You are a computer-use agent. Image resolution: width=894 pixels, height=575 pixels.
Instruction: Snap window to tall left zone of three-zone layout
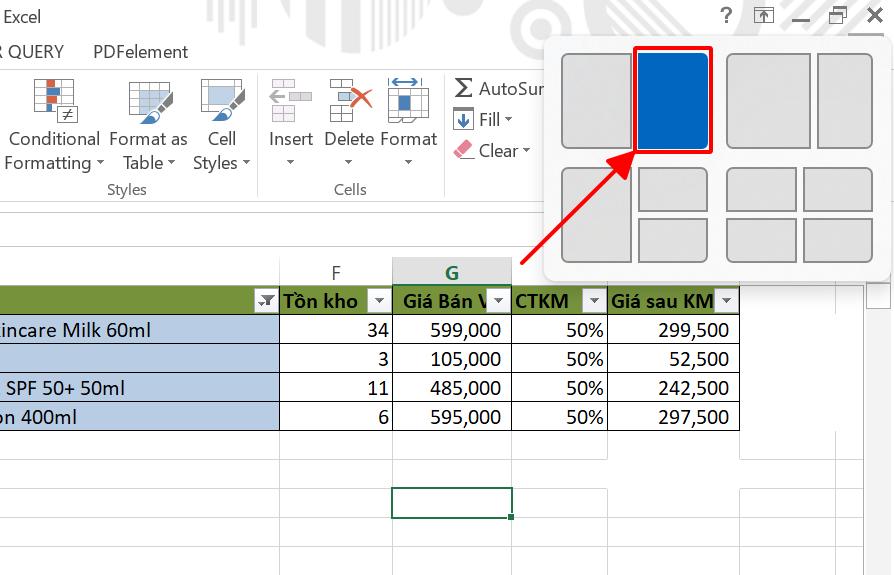coord(596,215)
